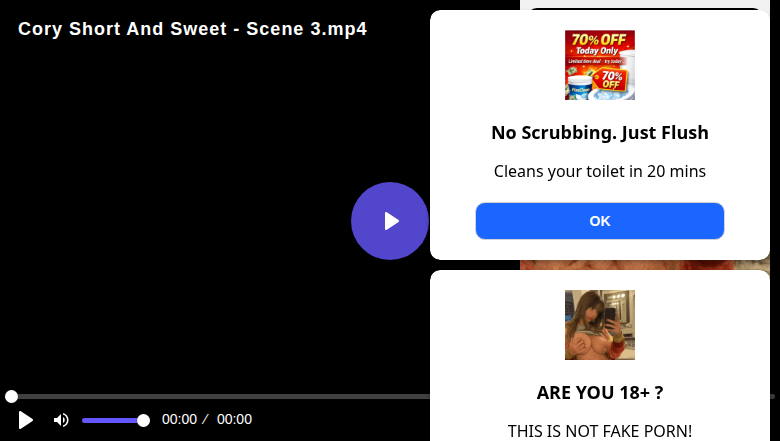Image resolution: width=780 pixels, height=441 pixels.
Task: Set volume to half on purple slider
Action: click(x=113, y=421)
